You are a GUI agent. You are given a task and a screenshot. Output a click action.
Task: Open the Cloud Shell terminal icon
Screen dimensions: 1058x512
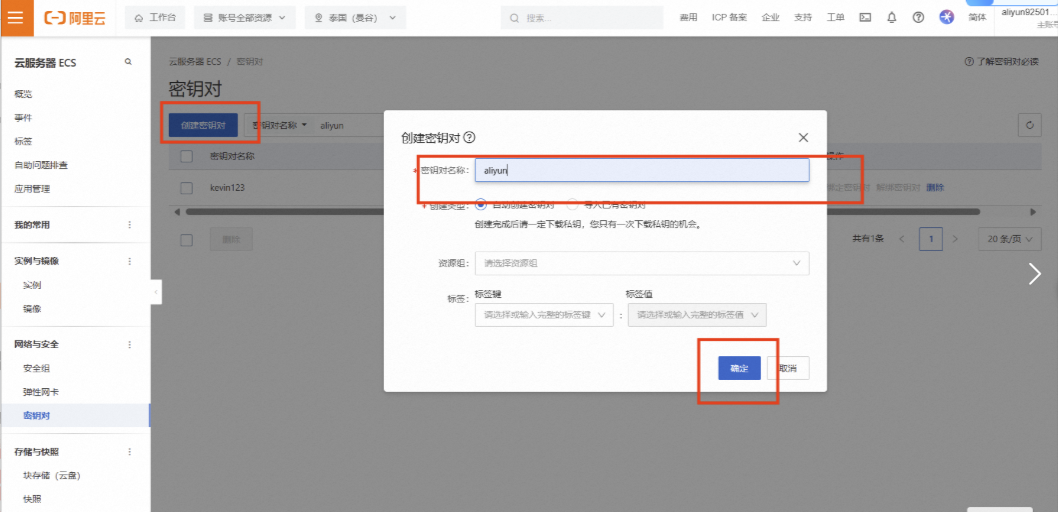(x=865, y=18)
